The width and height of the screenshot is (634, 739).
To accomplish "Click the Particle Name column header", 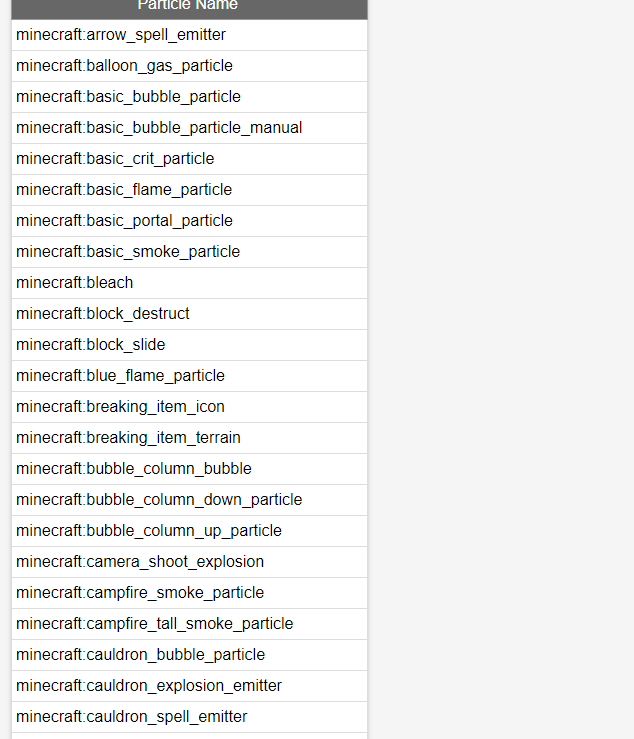I will (189, 7).
